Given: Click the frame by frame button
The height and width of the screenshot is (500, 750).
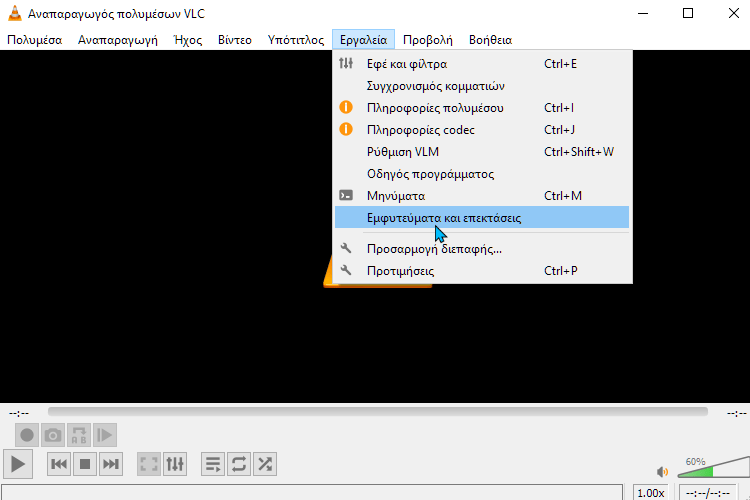Looking at the screenshot, I should [104, 435].
